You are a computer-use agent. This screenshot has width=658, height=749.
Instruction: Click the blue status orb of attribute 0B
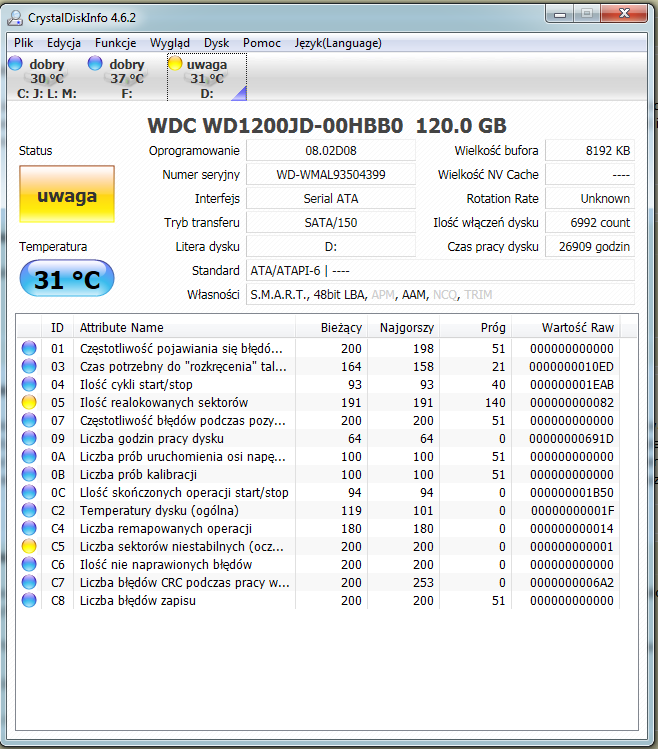[29, 474]
